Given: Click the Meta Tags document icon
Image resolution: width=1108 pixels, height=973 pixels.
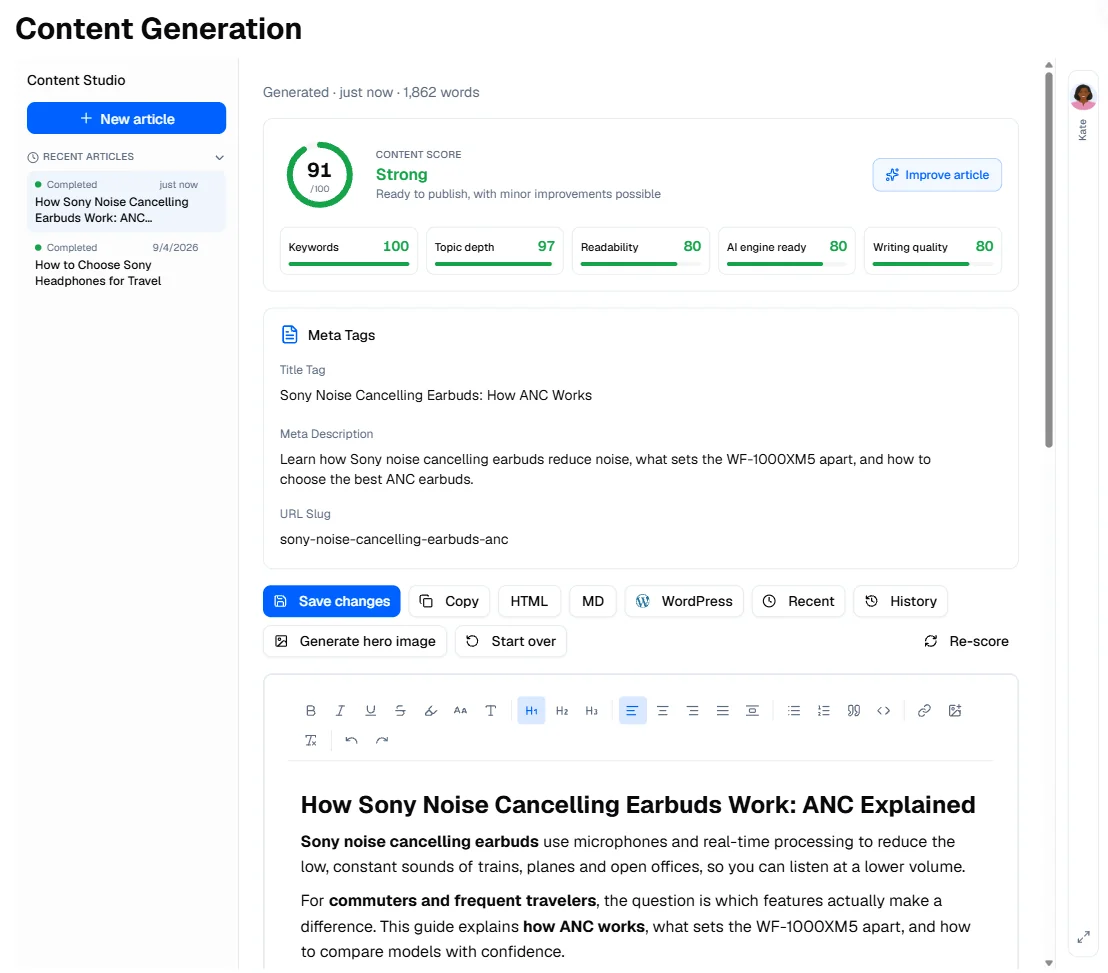Looking at the screenshot, I should tap(290, 334).
